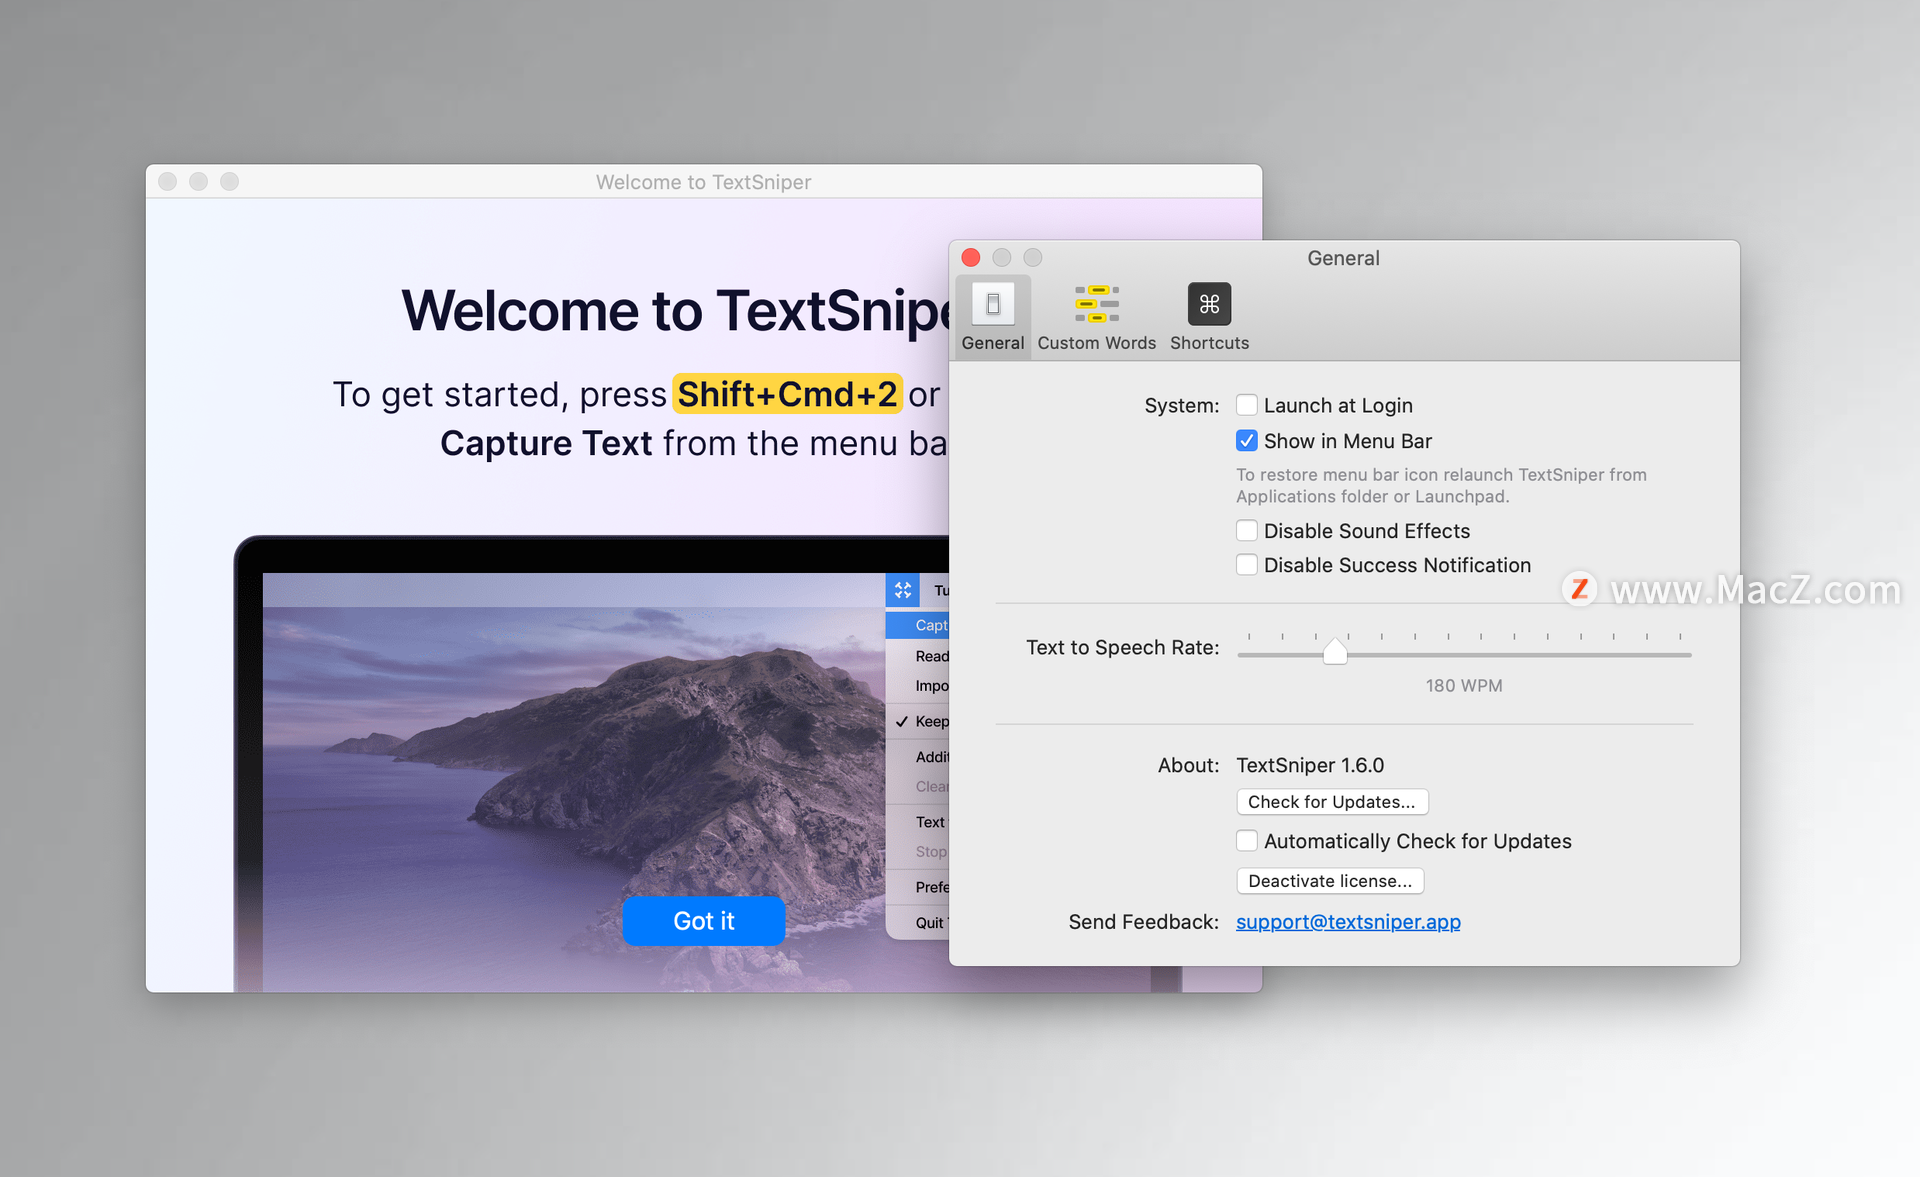Enable Launch at Login
The image size is (1920, 1177).
(1247, 405)
